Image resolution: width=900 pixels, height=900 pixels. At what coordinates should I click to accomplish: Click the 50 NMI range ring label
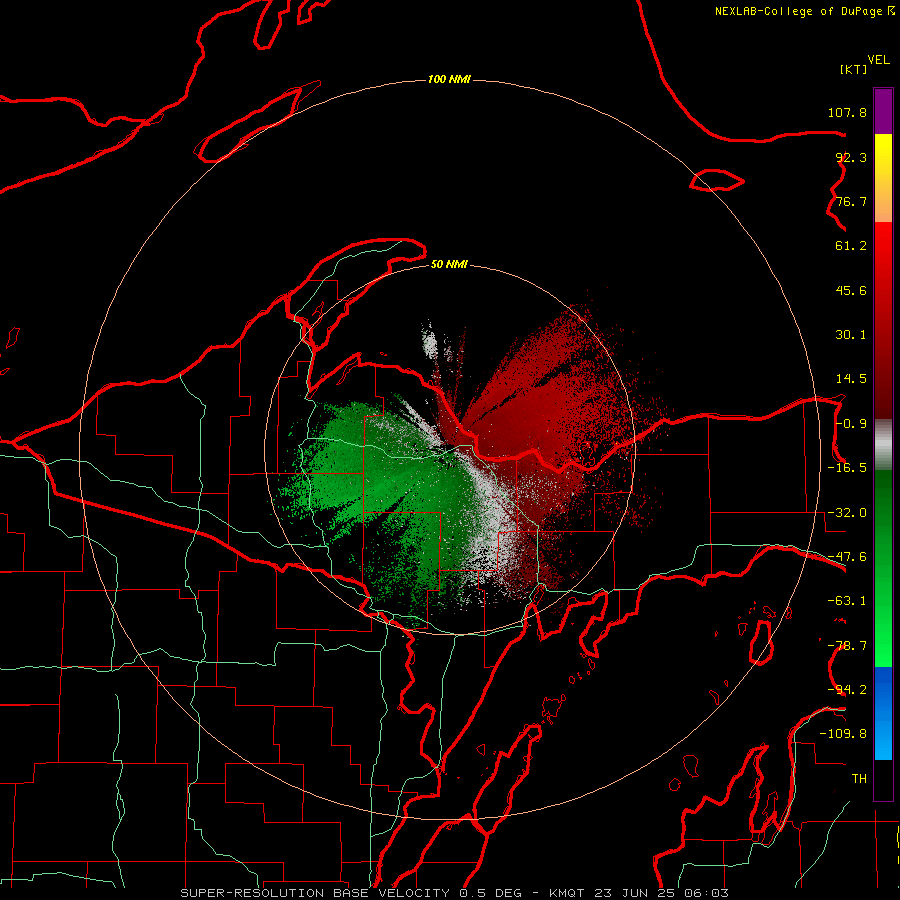(449, 265)
